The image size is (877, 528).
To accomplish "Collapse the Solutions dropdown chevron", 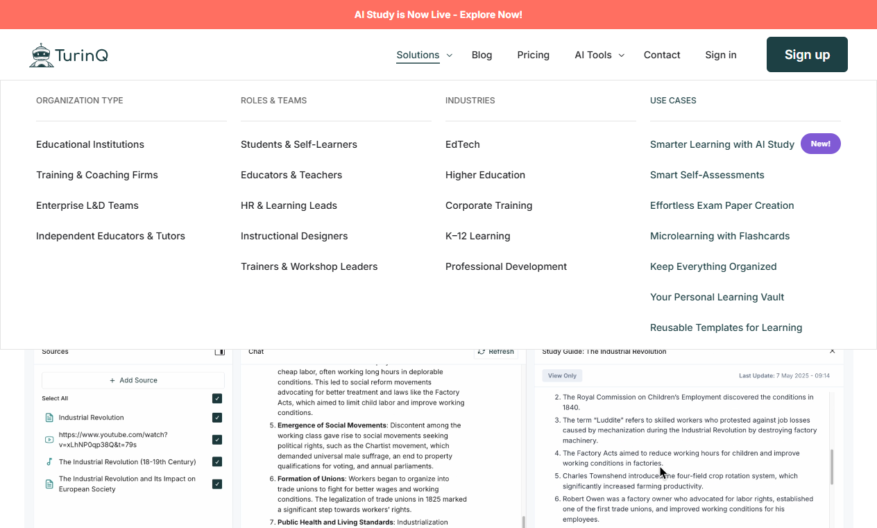I will coord(449,55).
